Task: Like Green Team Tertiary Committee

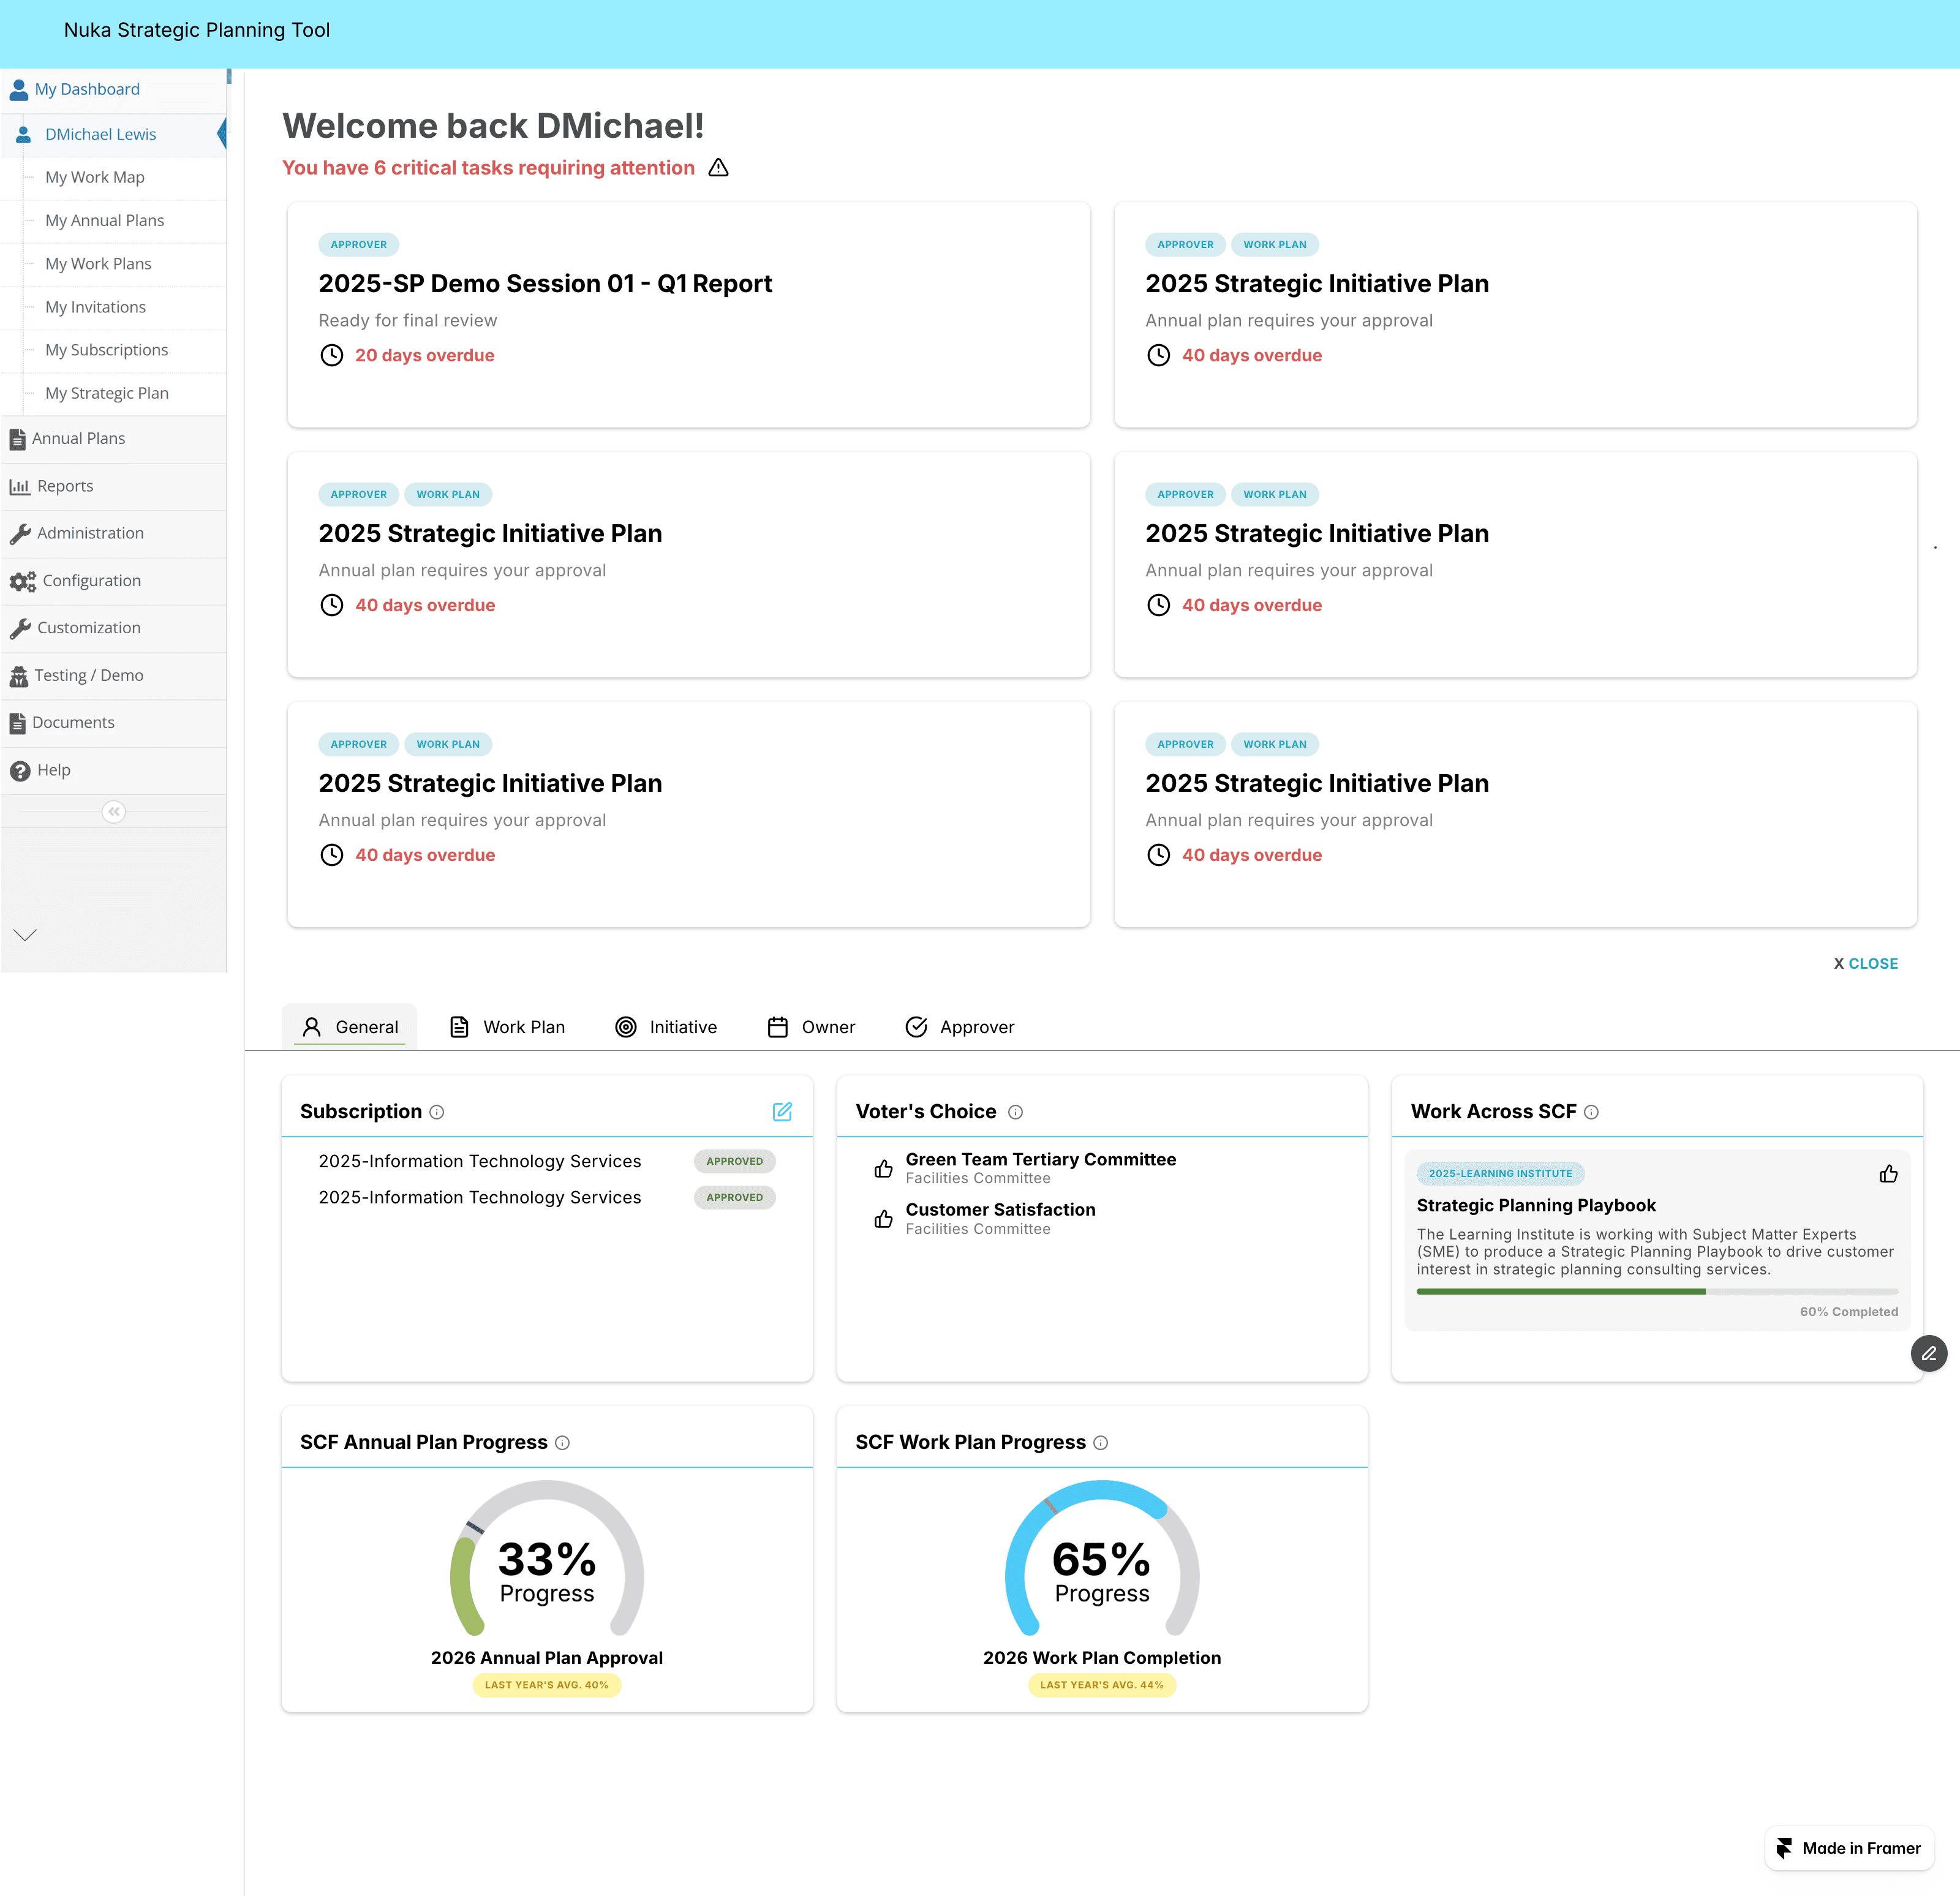Action: 883,1168
